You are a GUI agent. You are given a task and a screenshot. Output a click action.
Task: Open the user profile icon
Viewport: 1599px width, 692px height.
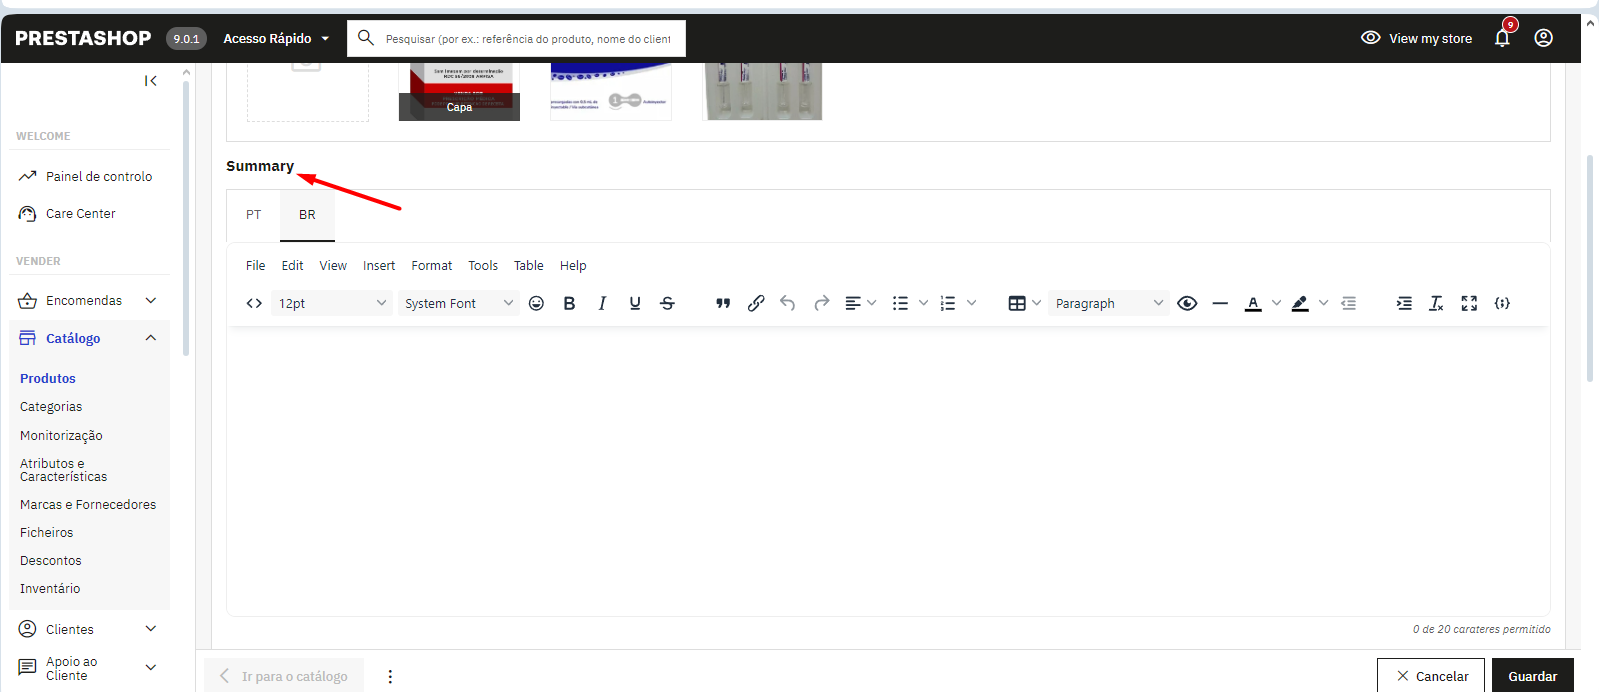[1544, 38]
